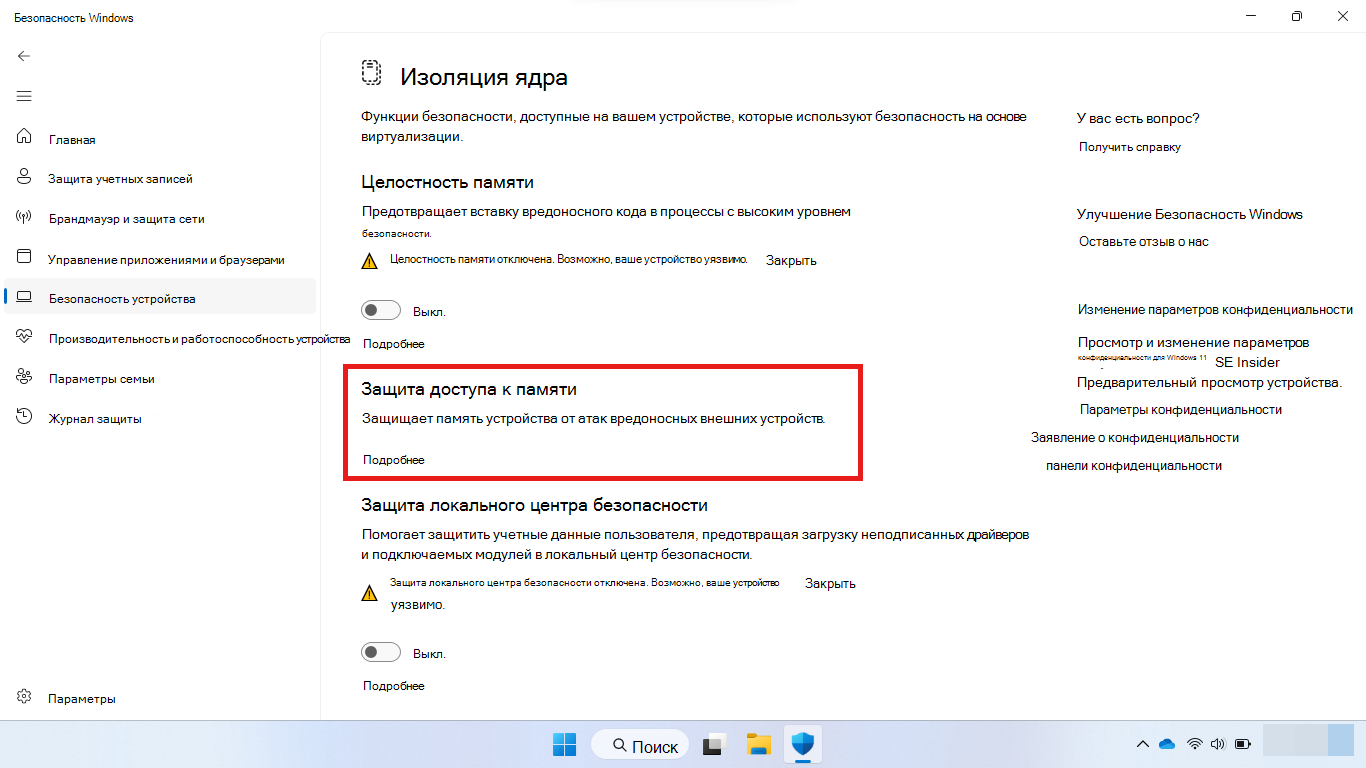
Task: Open the Заявление о конфиденциальности link
Action: click(1135, 438)
